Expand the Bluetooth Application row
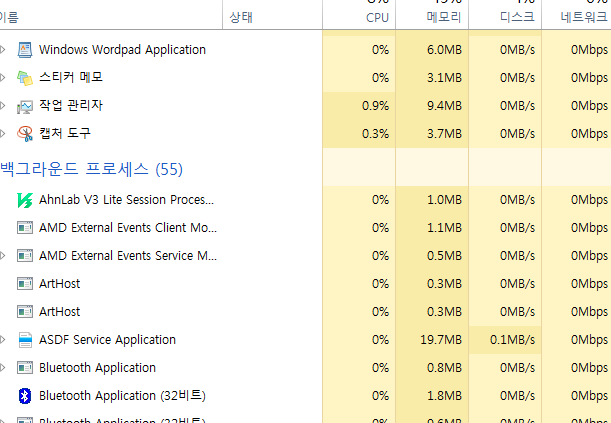Viewport: 611px width, 423px height. (3, 368)
